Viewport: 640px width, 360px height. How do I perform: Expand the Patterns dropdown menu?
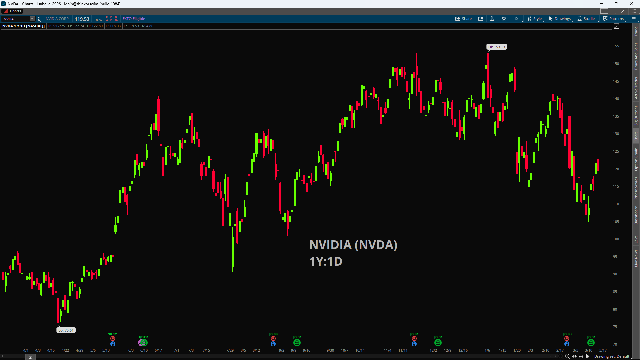[x=614, y=19]
